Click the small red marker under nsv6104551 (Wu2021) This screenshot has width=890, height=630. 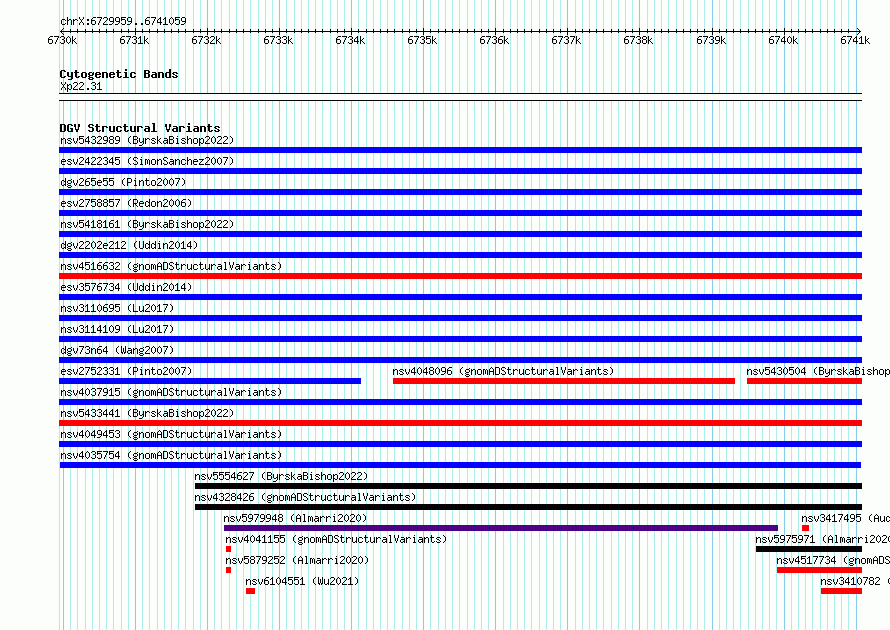[x=250, y=591]
